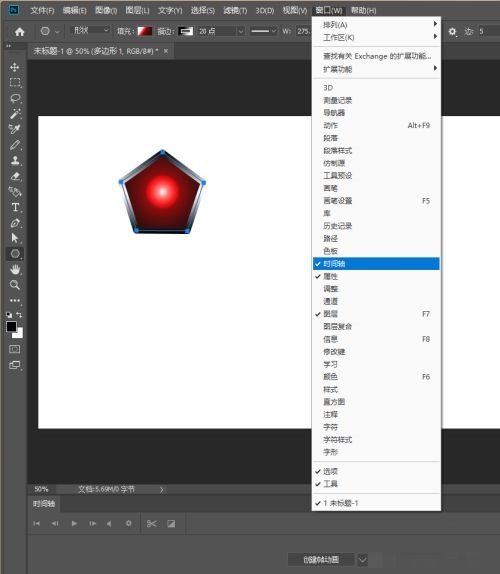500x574 pixels.
Task: Open the 图像(I) menu
Action: [106, 11]
